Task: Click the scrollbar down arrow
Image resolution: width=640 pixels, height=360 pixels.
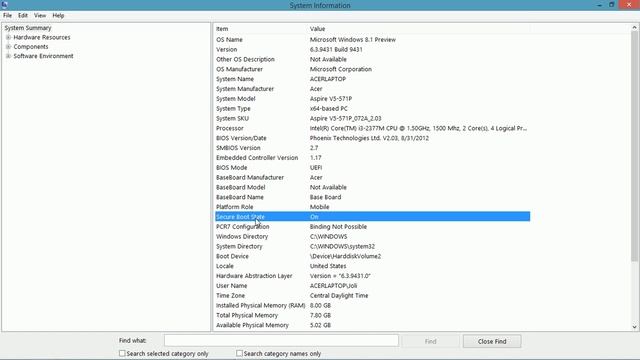Action: tap(634, 327)
